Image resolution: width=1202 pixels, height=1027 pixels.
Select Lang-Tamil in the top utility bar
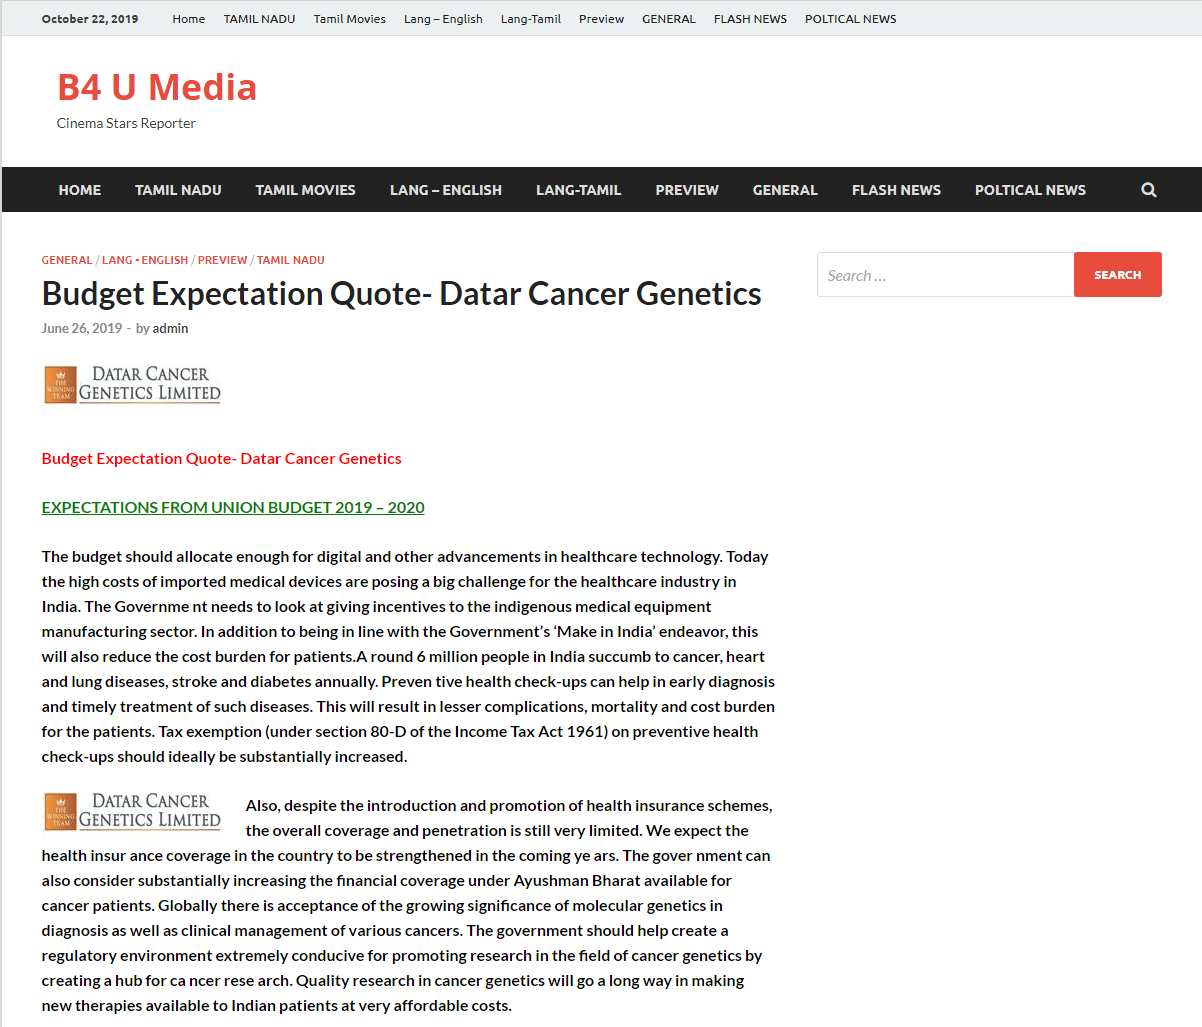coord(530,19)
